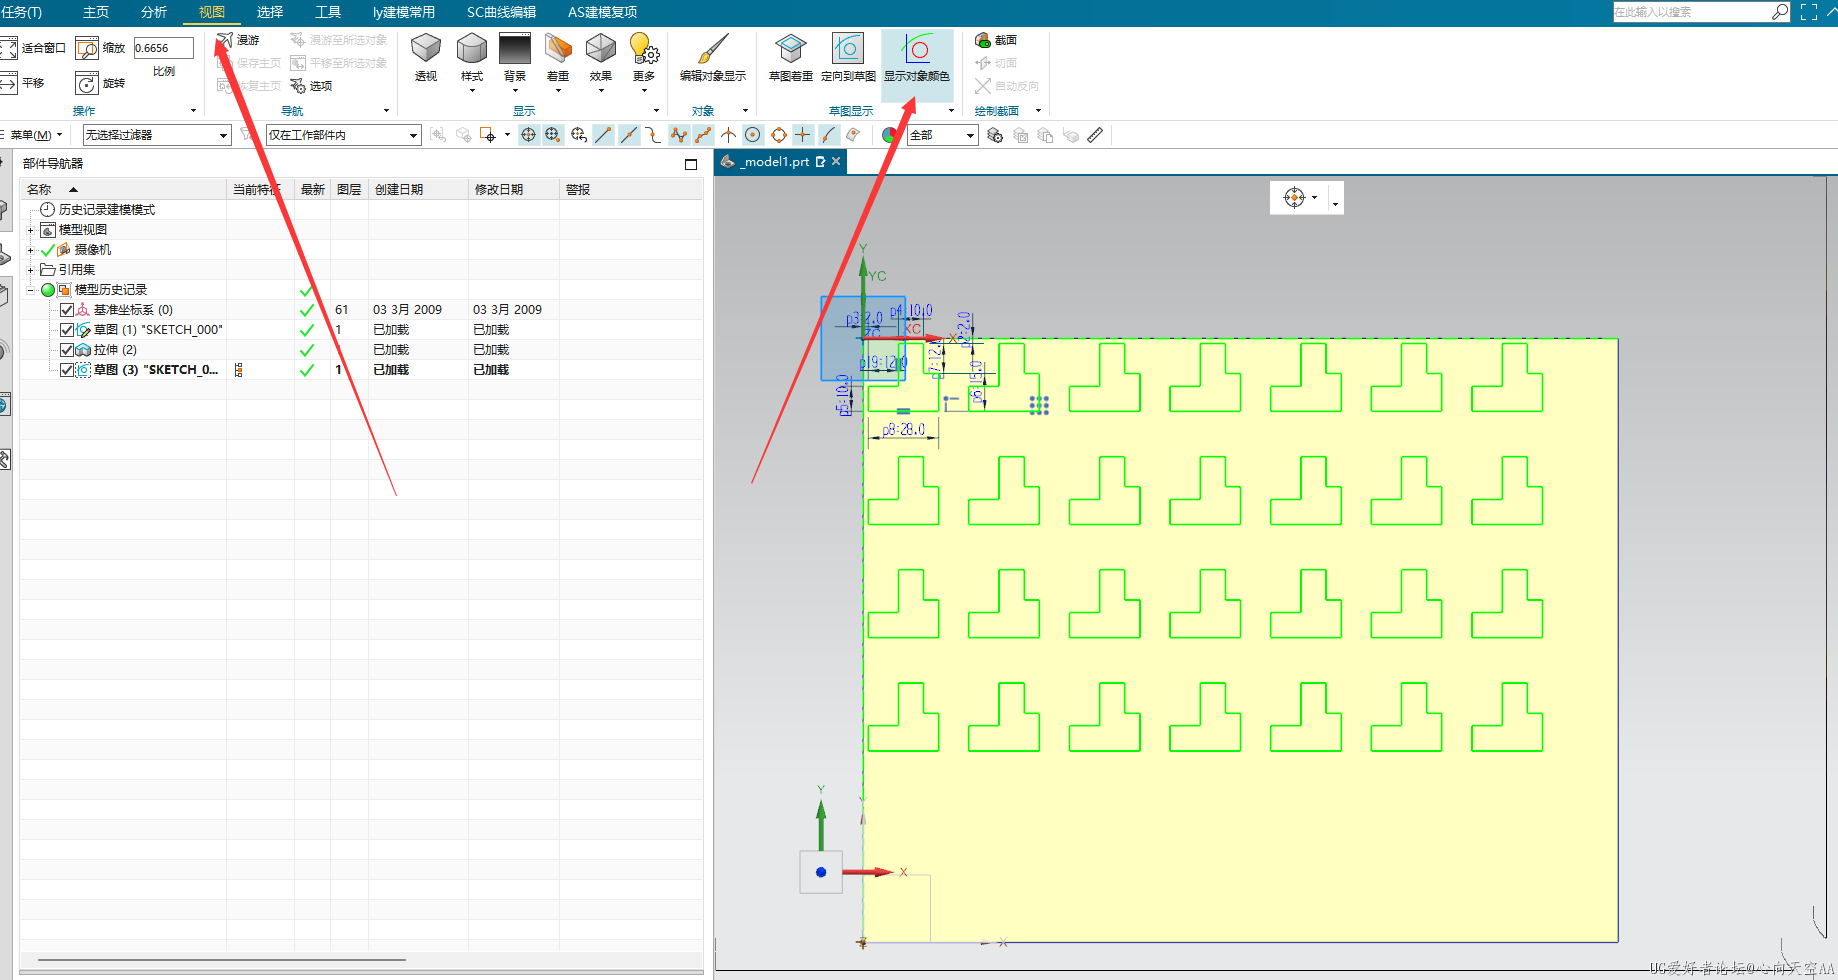The image size is (1838, 980).
Task: Click the 透视 perspective cube icon
Action: coord(426,48)
